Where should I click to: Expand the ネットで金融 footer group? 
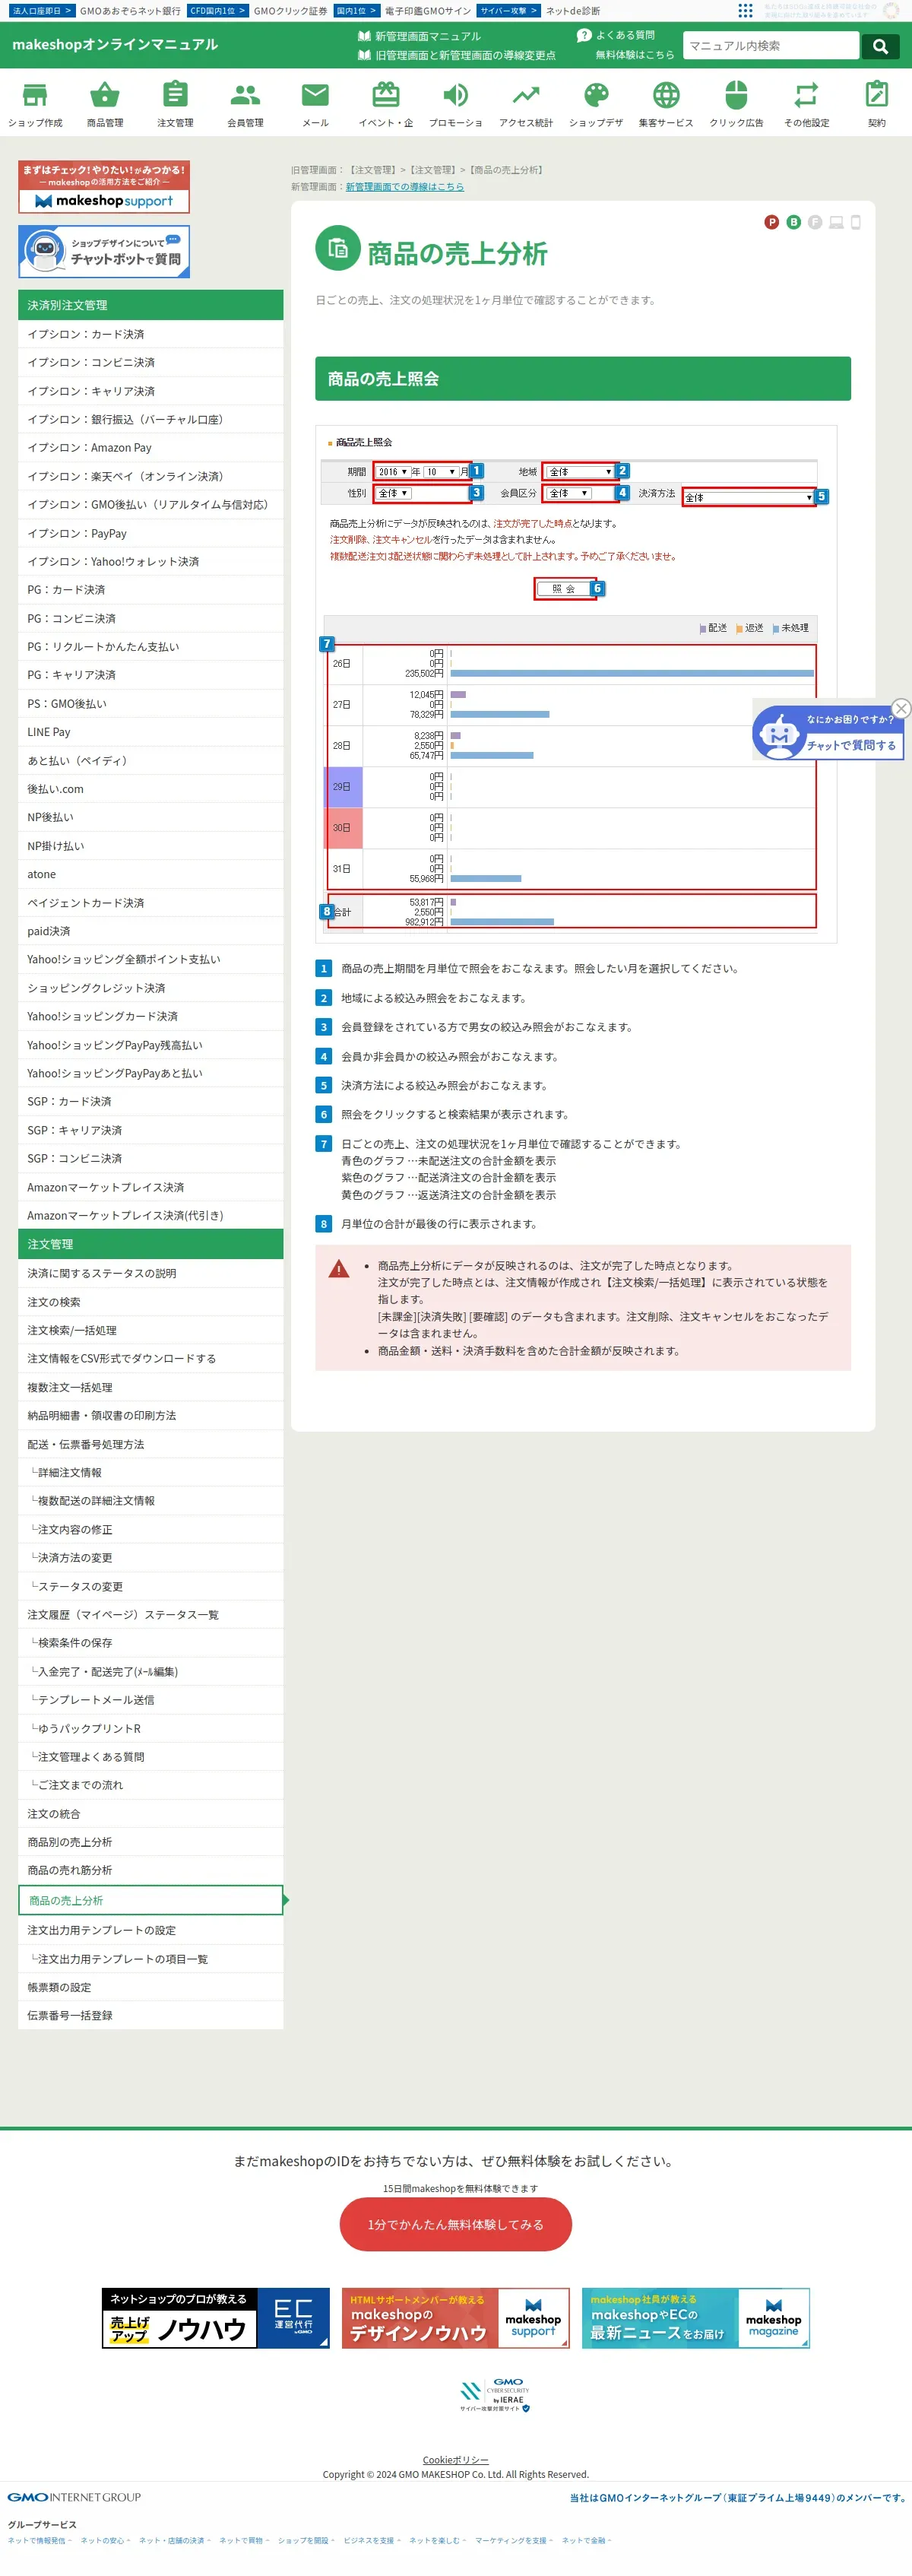[586, 2540]
